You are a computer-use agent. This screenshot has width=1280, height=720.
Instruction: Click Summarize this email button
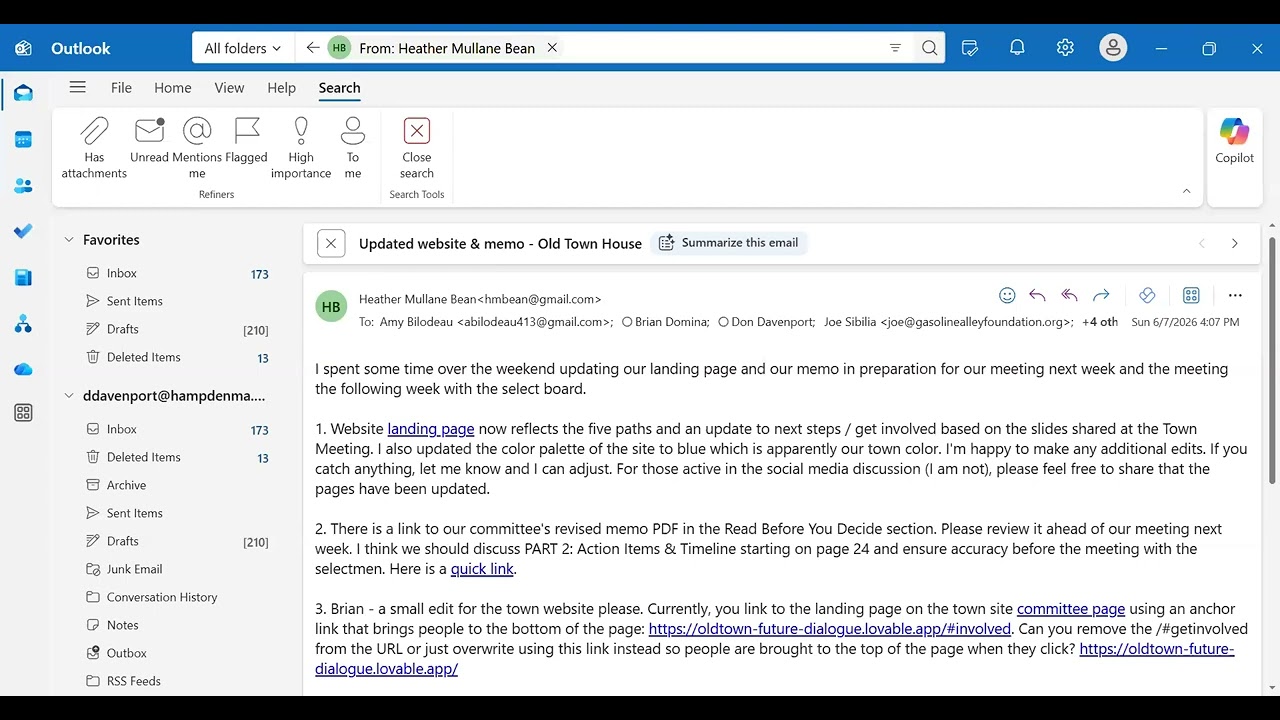[729, 243]
